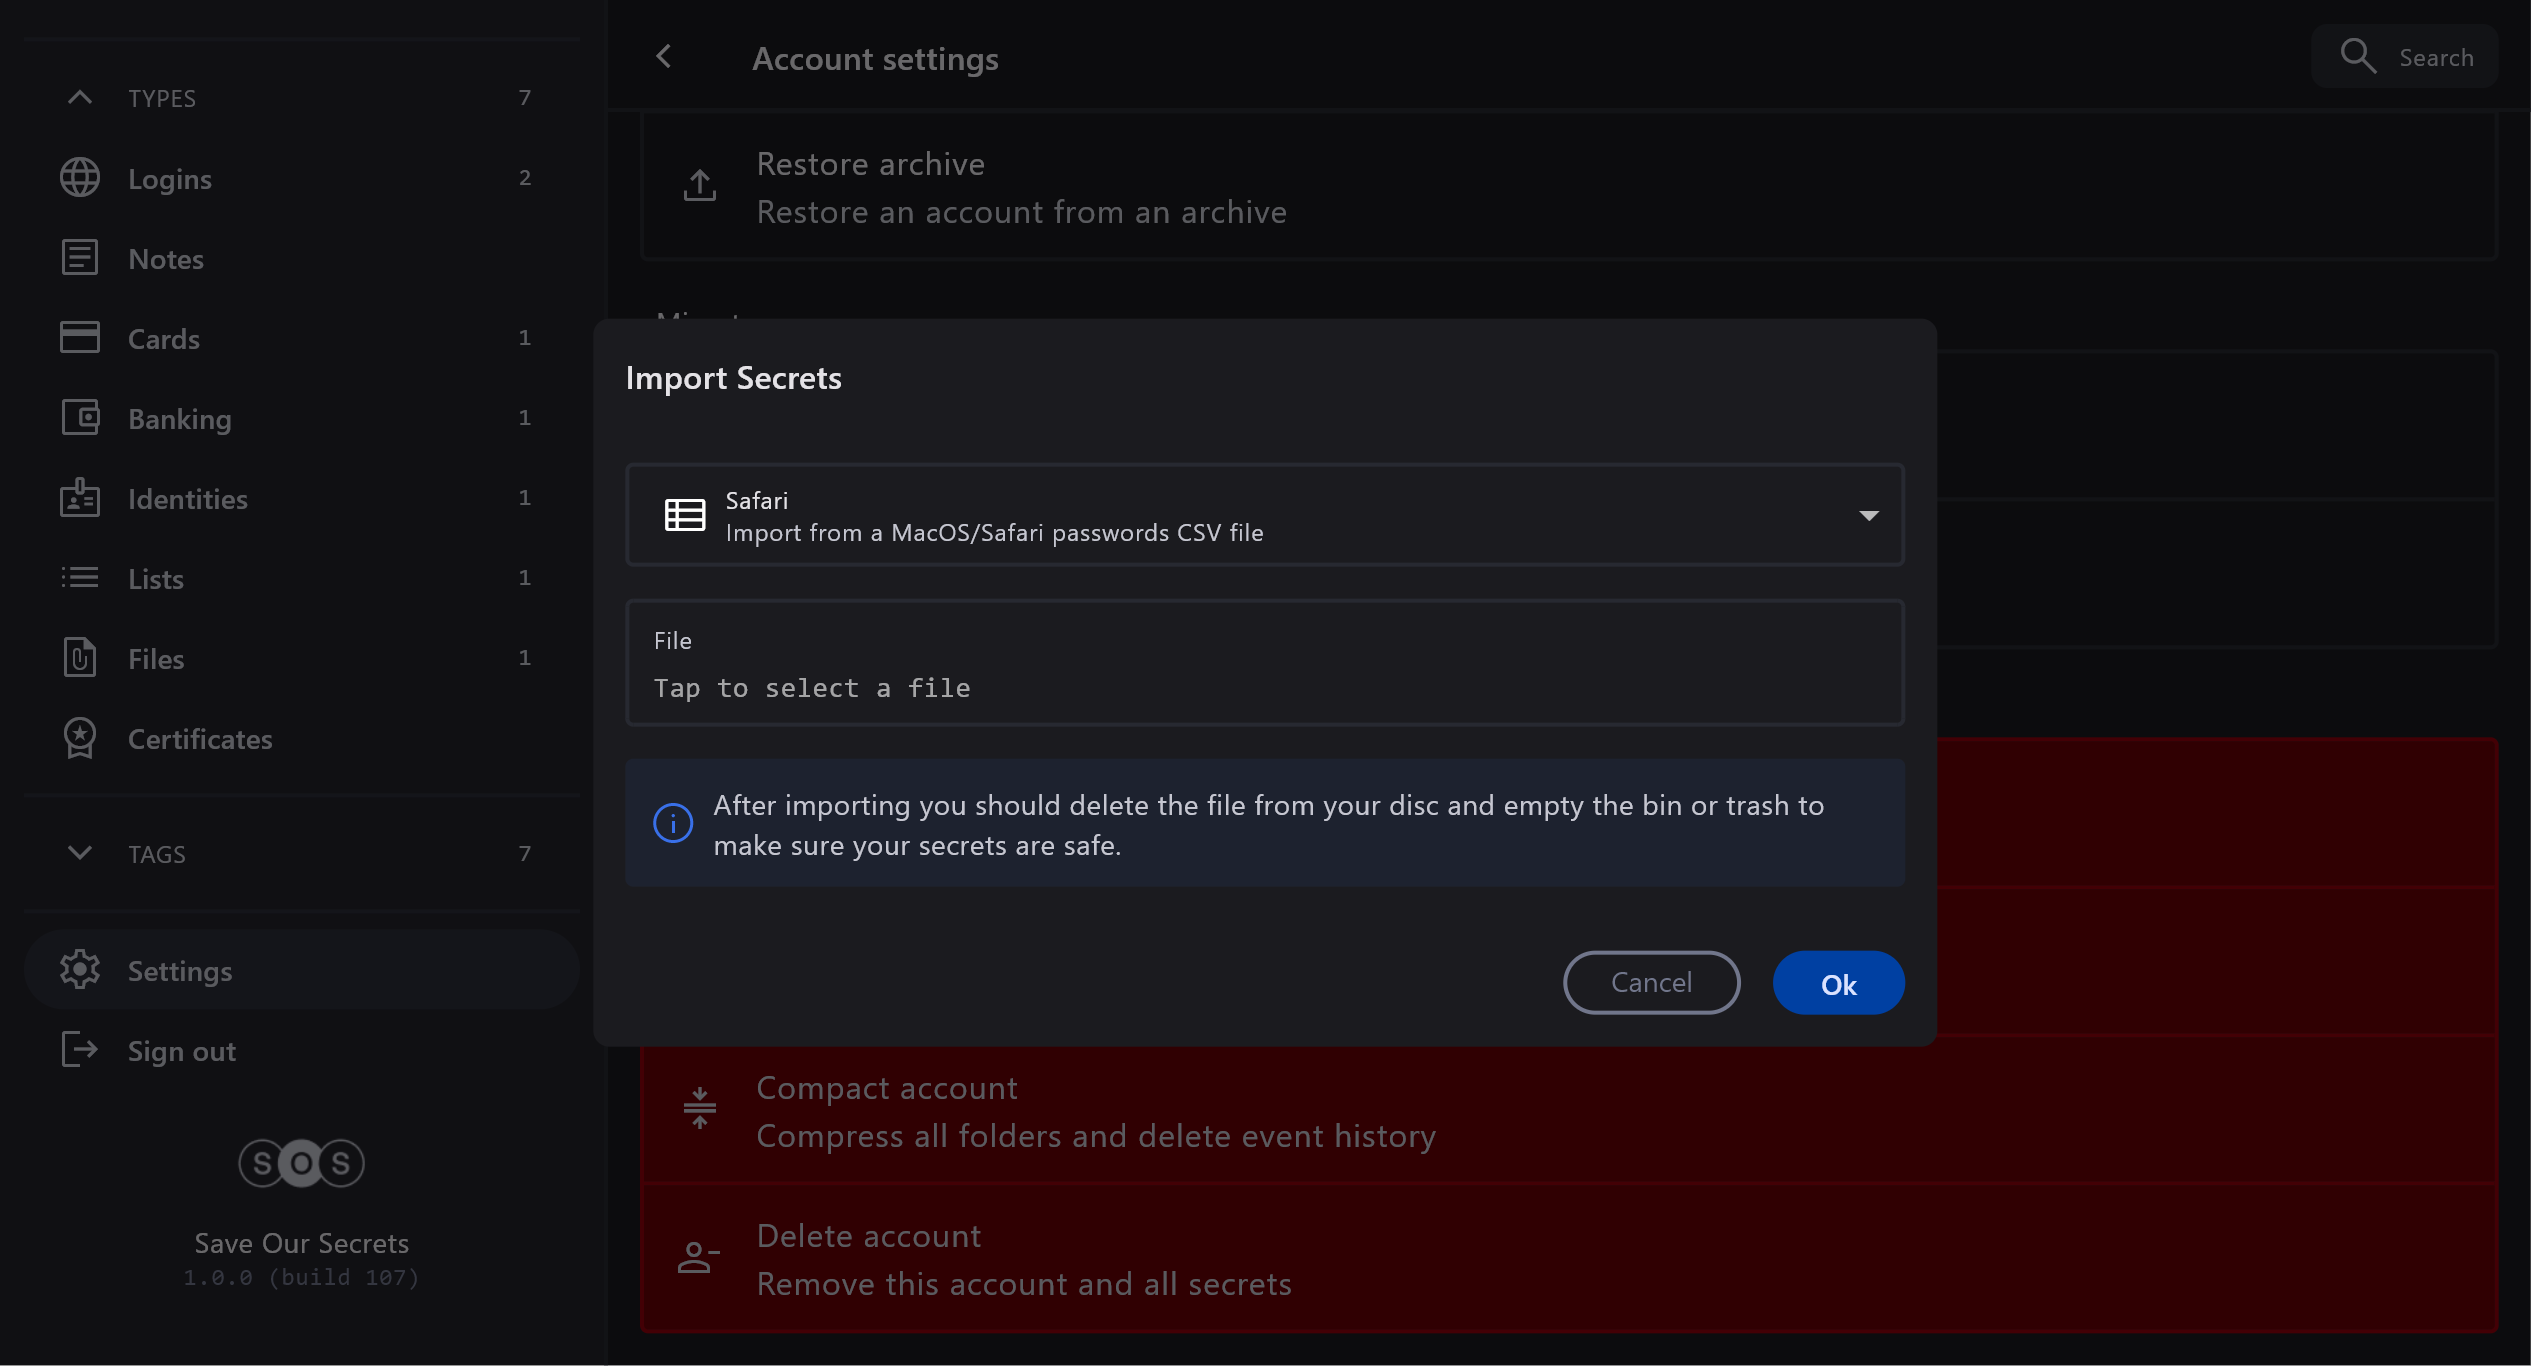This screenshot has height=1366, width=2531.
Task: Expand the TAGS section chevron
Action: (80, 853)
